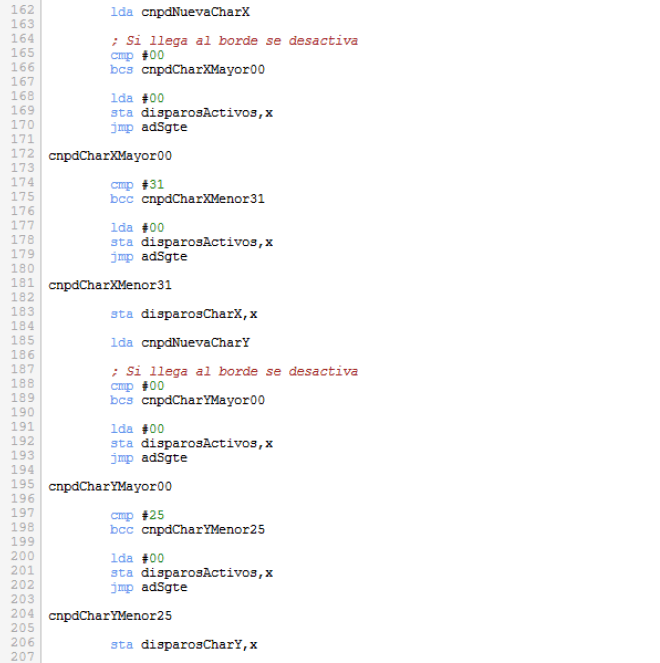Click the 'lda cnpdNuevaCharY' instruction
Viewport: 660px width, 663px height.
[x=180, y=343]
